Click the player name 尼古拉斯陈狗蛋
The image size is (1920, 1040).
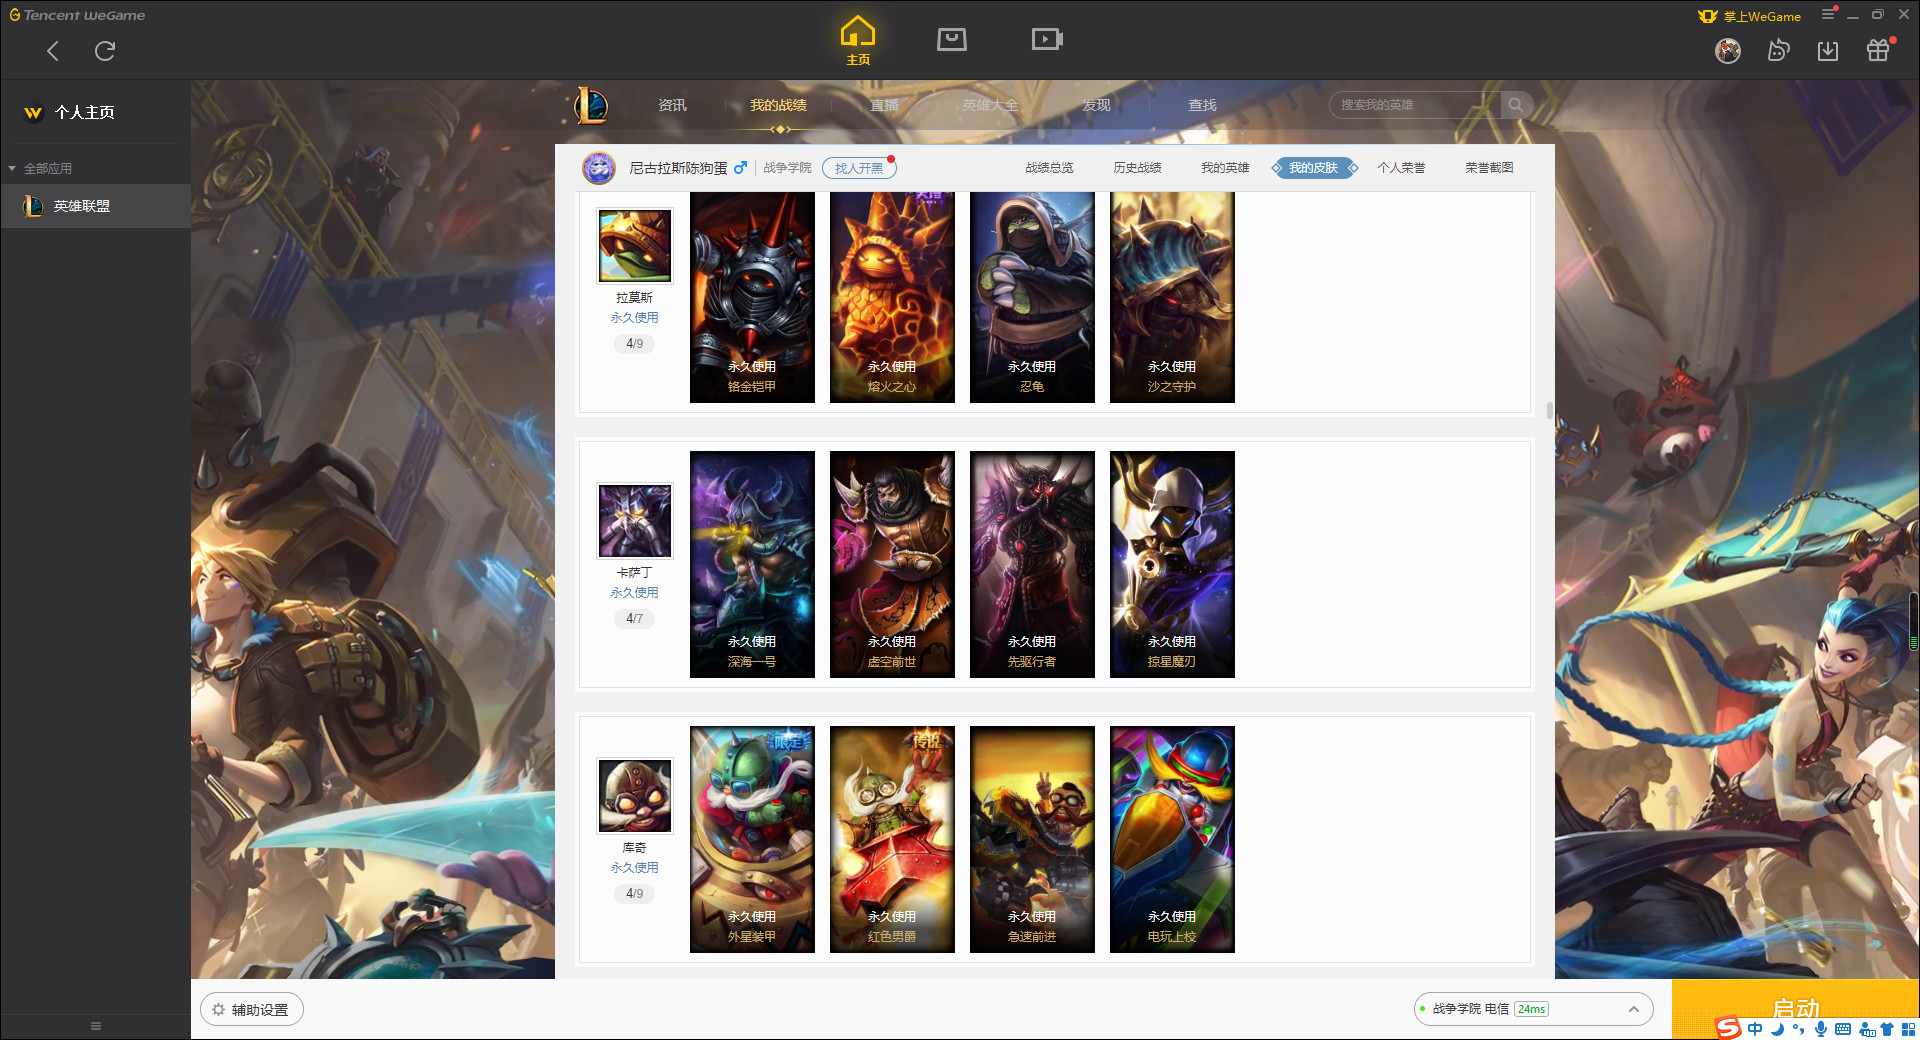pos(678,168)
